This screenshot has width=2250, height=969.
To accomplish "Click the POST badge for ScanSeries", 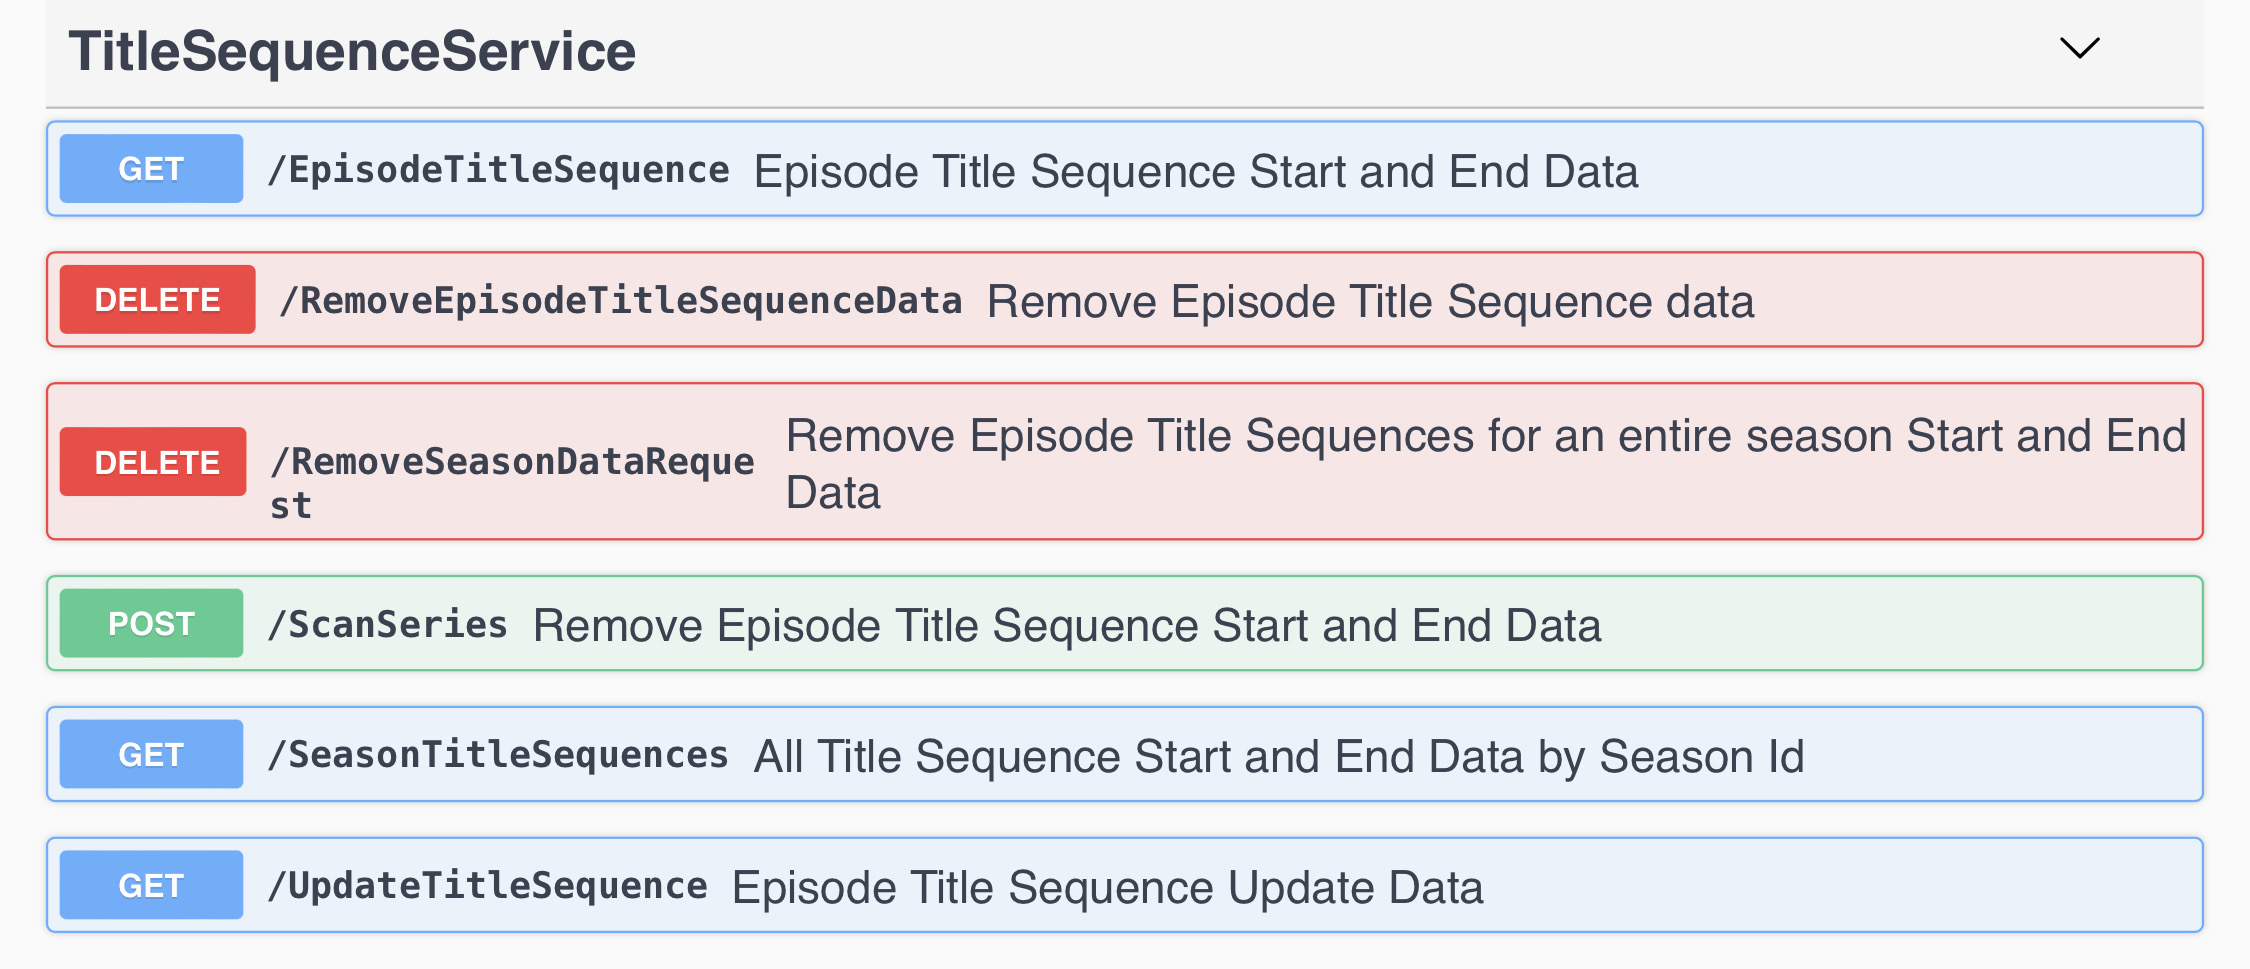I will pos(151,624).
